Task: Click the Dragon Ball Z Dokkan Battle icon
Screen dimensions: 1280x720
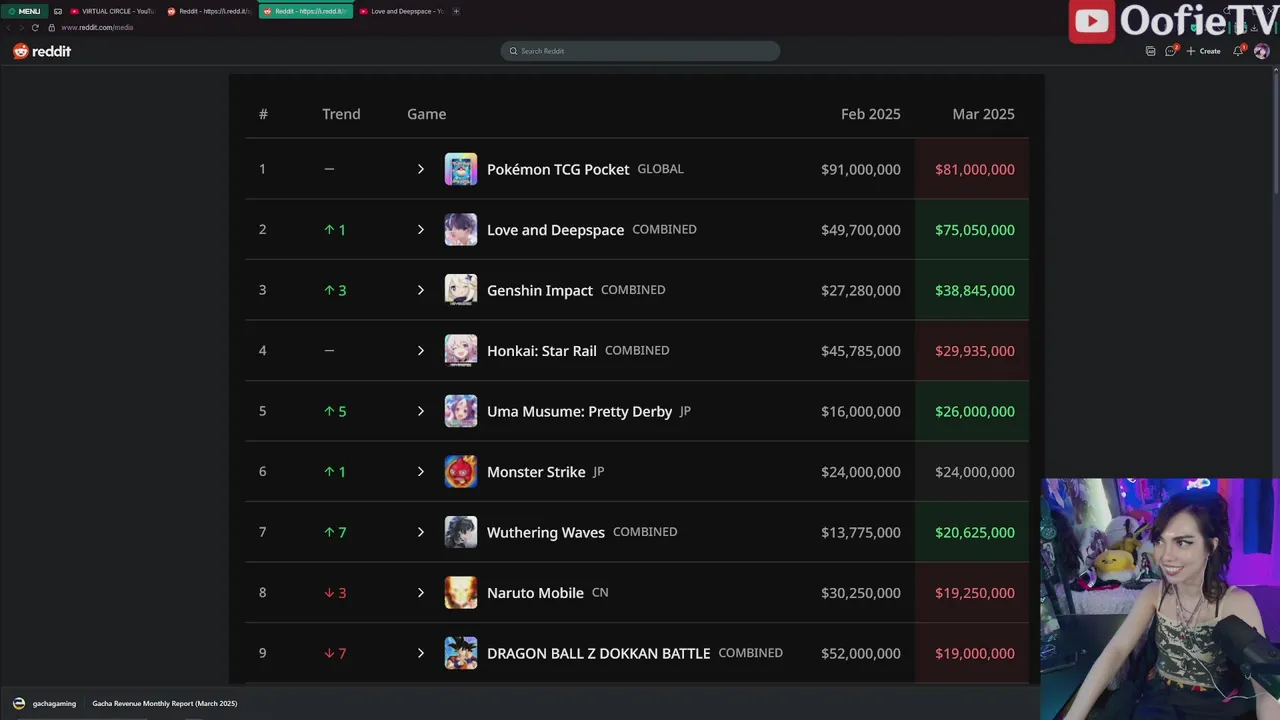Action: point(461,653)
